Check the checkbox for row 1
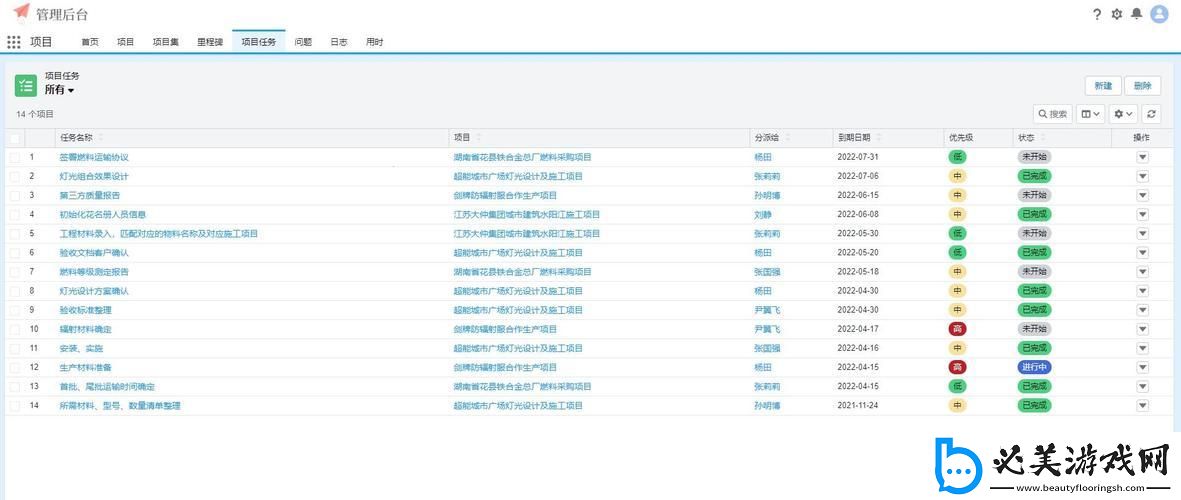Viewport: 1181px width, 500px height. (15, 157)
